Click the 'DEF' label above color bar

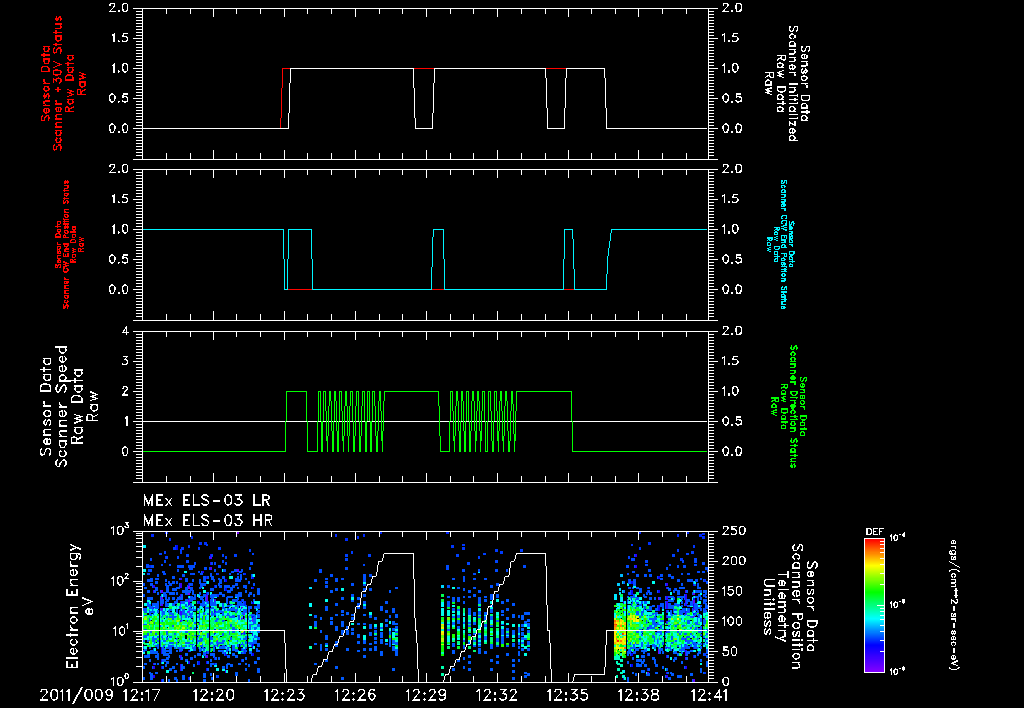[x=874, y=532]
